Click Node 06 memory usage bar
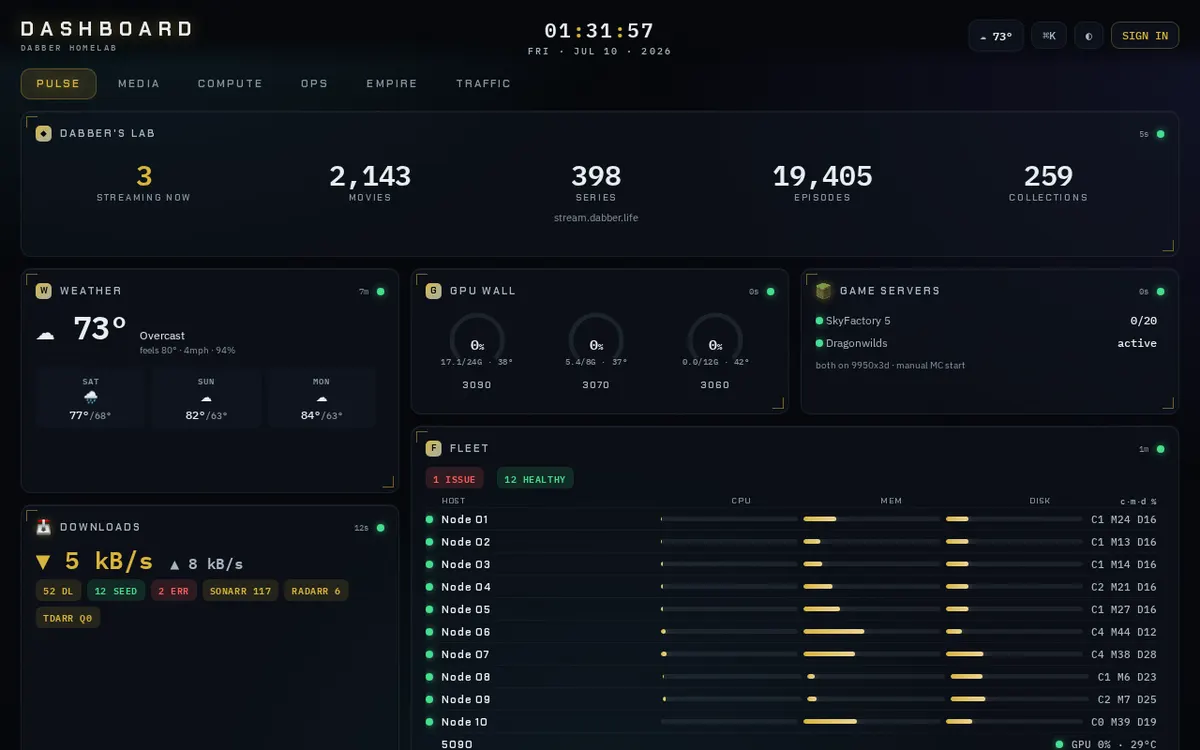Viewport: 1200px width, 750px height. click(870, 632)
